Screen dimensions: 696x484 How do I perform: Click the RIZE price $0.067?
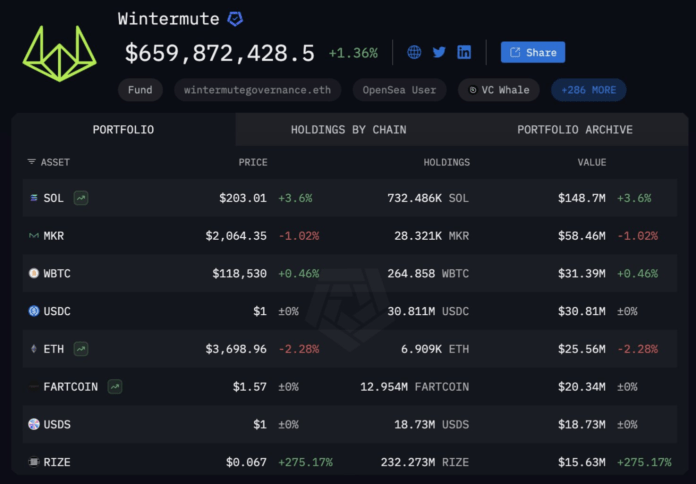[246, 462]
